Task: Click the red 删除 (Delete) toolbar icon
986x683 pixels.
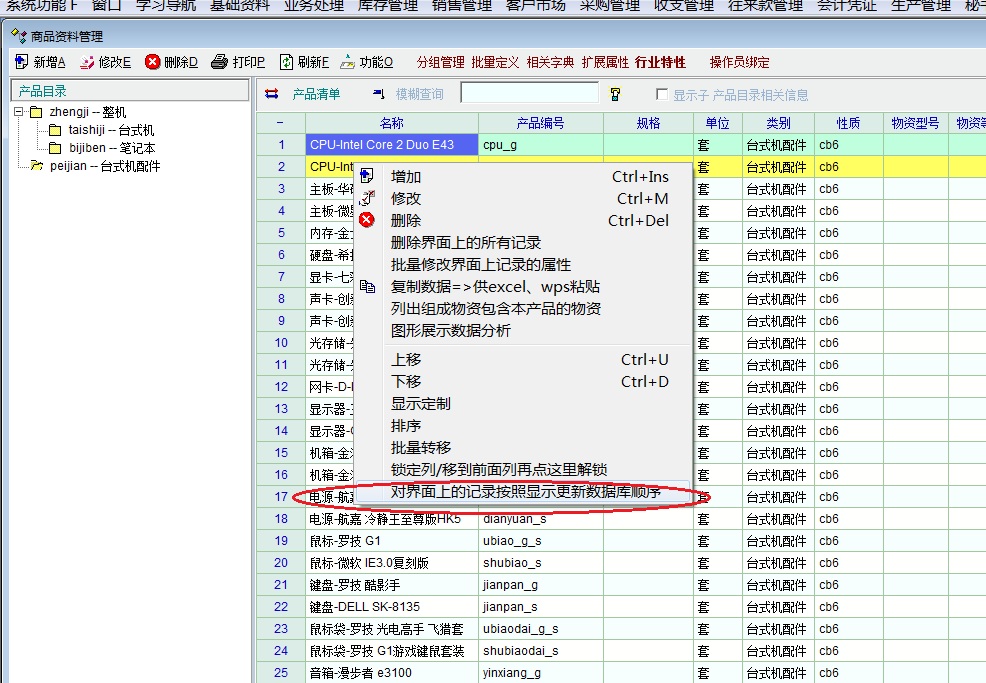Action: [x=152, y=62]
